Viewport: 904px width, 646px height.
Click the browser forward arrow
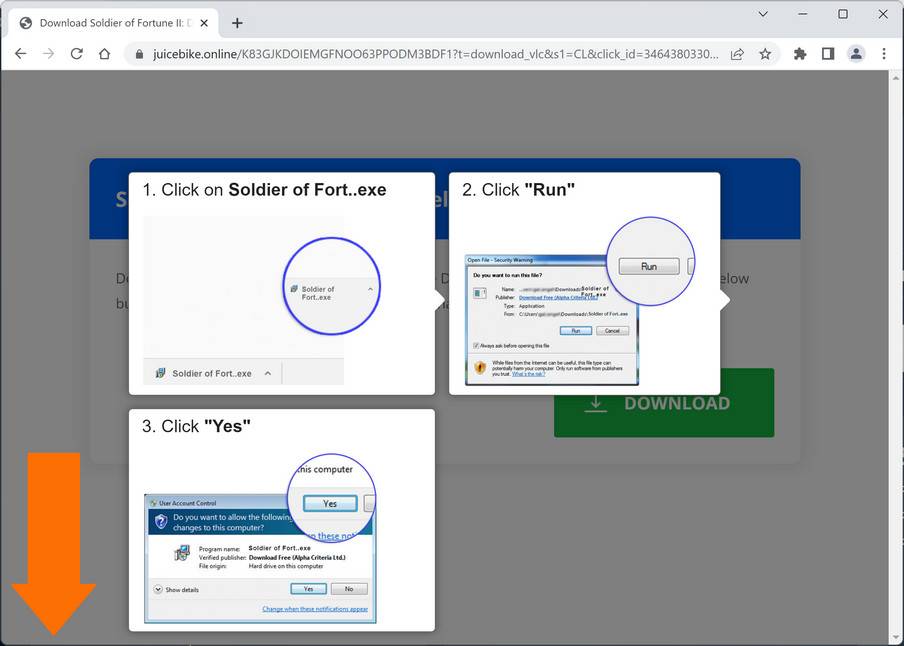(x=48, y=54)
